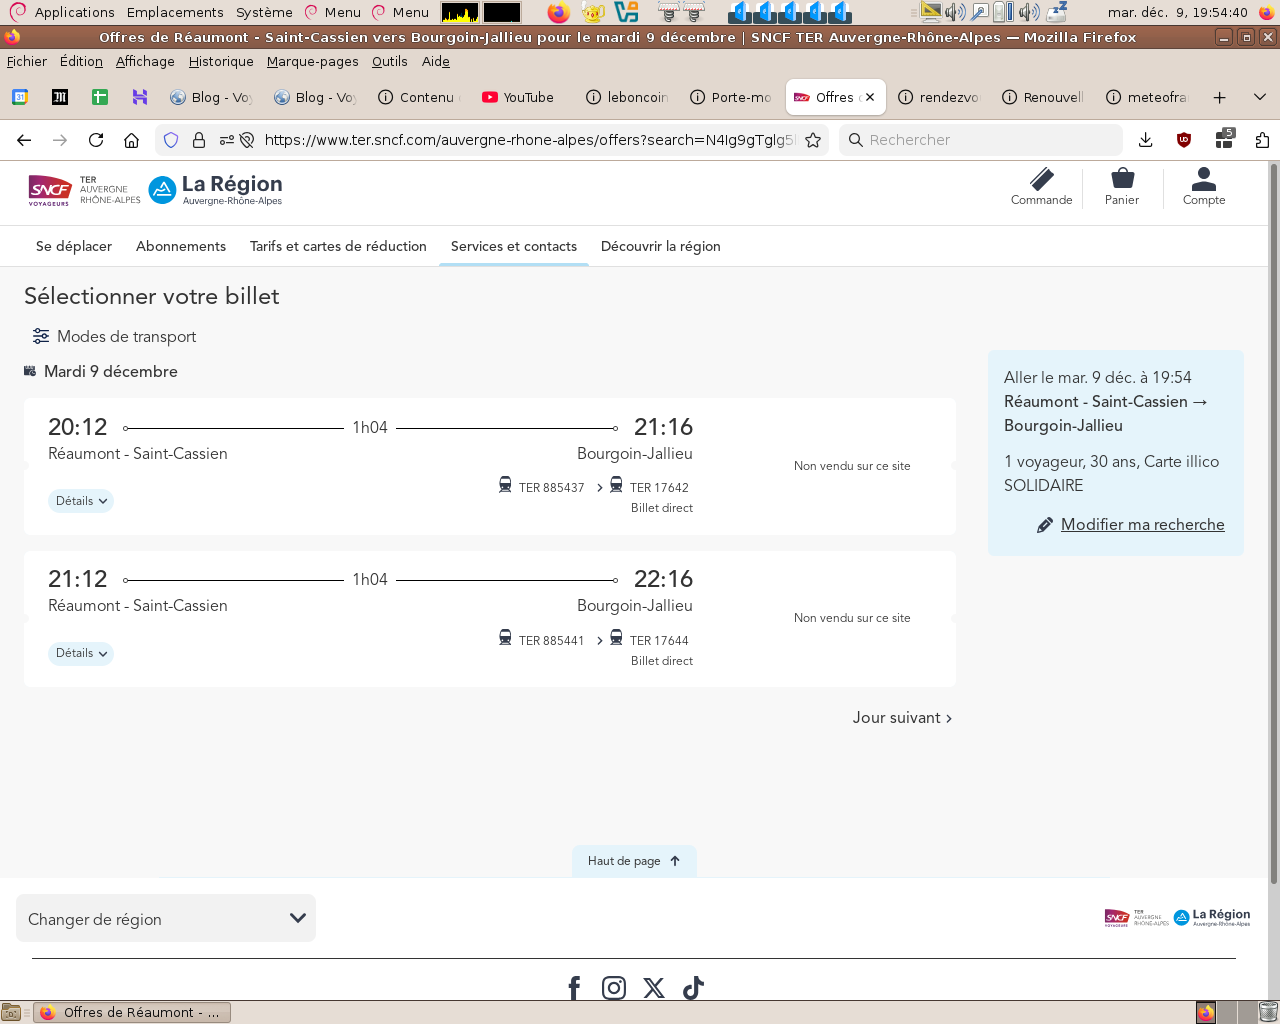
Task: Click the Haut de page button
Action: [634, 861]
